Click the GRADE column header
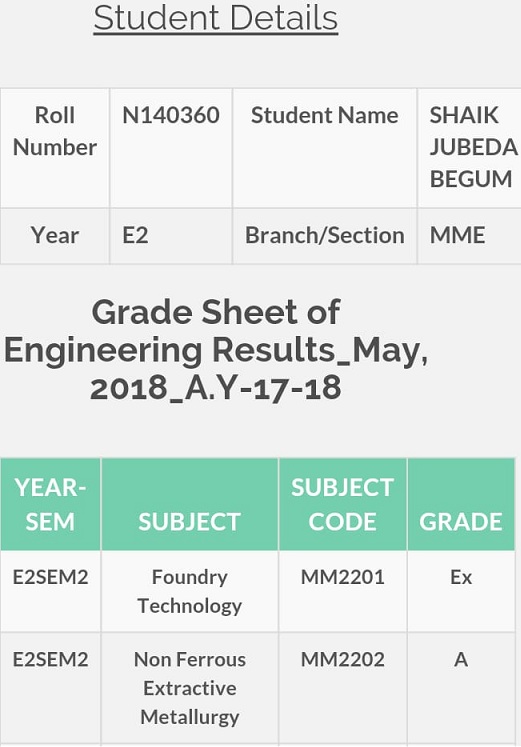The height and width of the screenshot is (747, 521). [461, 505]
